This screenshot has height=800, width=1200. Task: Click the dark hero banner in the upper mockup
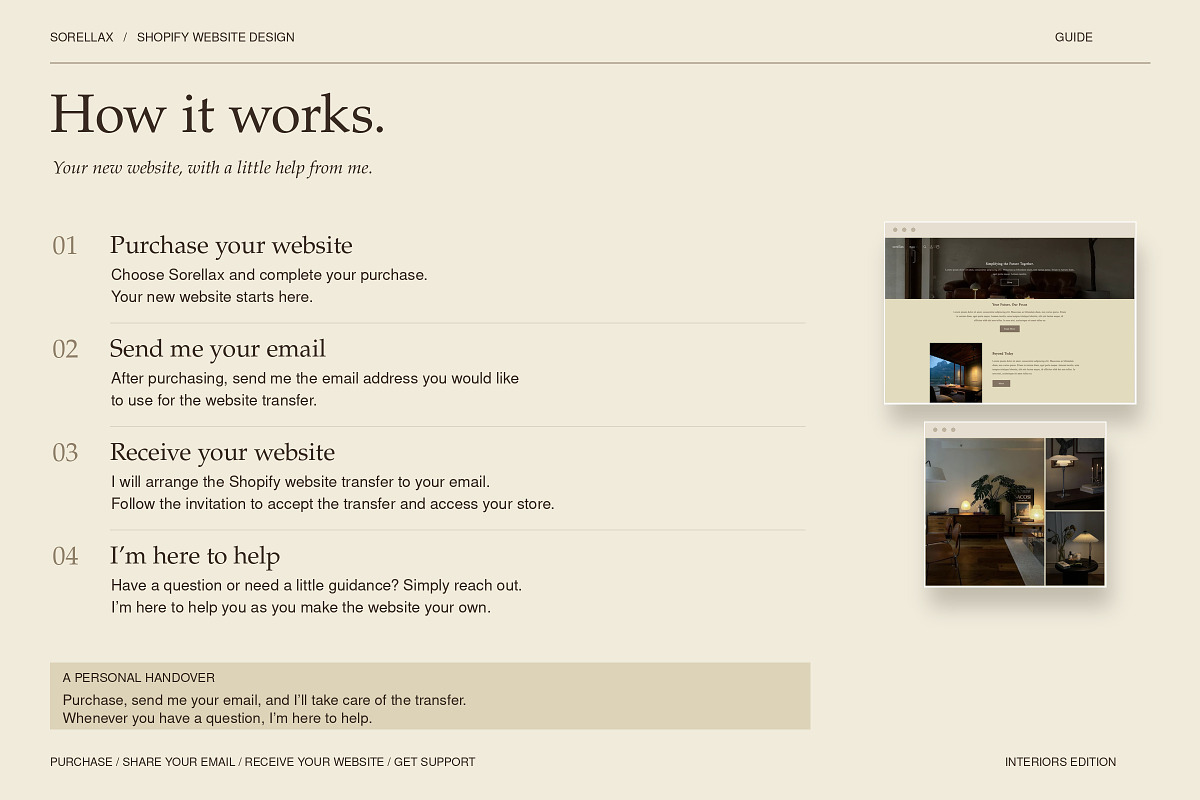[1010, 268]
